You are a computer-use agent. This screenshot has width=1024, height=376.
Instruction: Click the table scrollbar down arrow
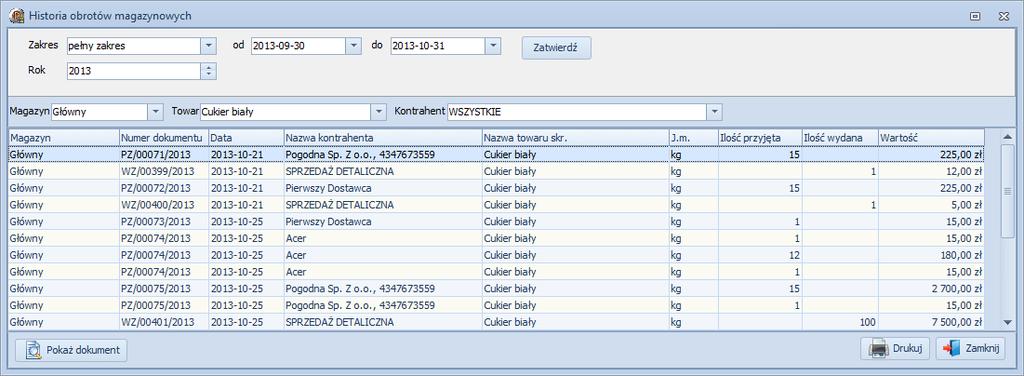click(1008, 322)
